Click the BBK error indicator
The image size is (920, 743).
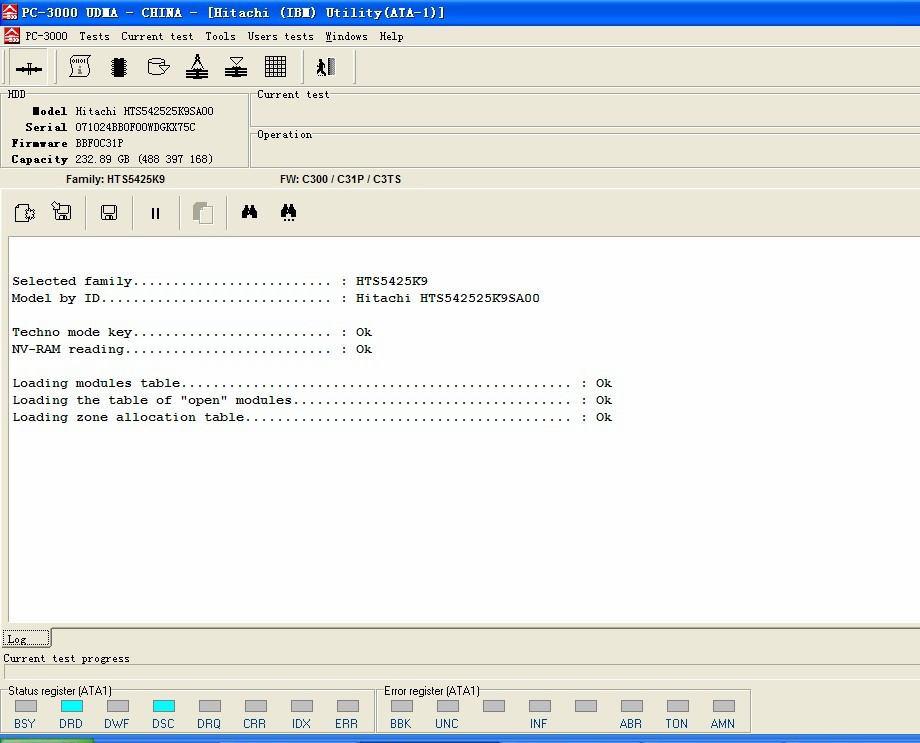401,706
